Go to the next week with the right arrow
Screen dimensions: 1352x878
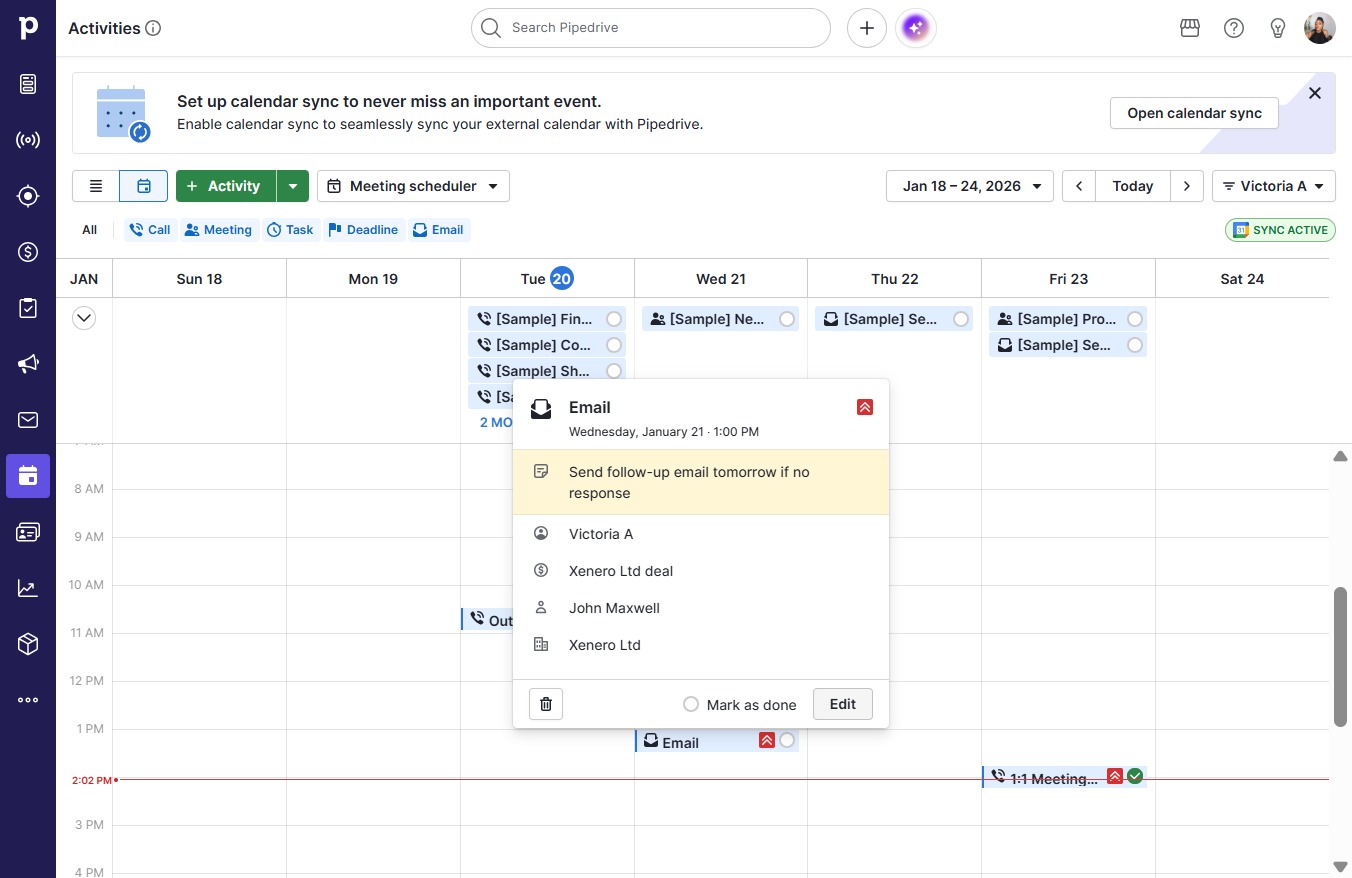(1187, 186)
